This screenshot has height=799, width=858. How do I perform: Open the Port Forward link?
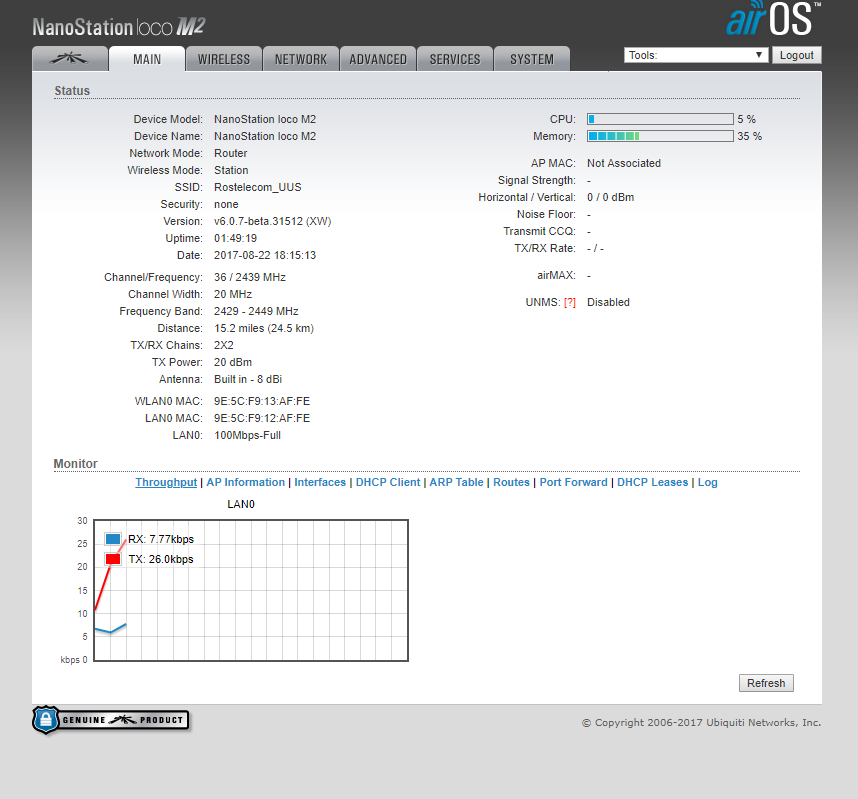[x=573, y=482]
